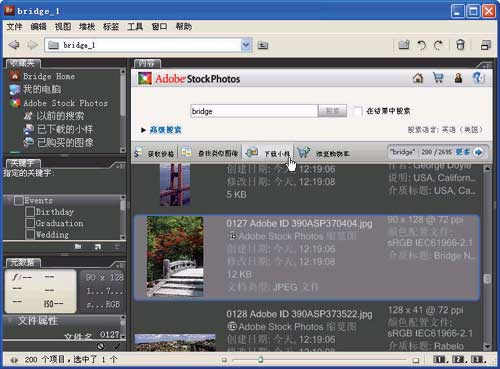The image size is (500, 369).
Task: Open 已下载的小样 downloaded comps
Action: click(x=59, y=129)
